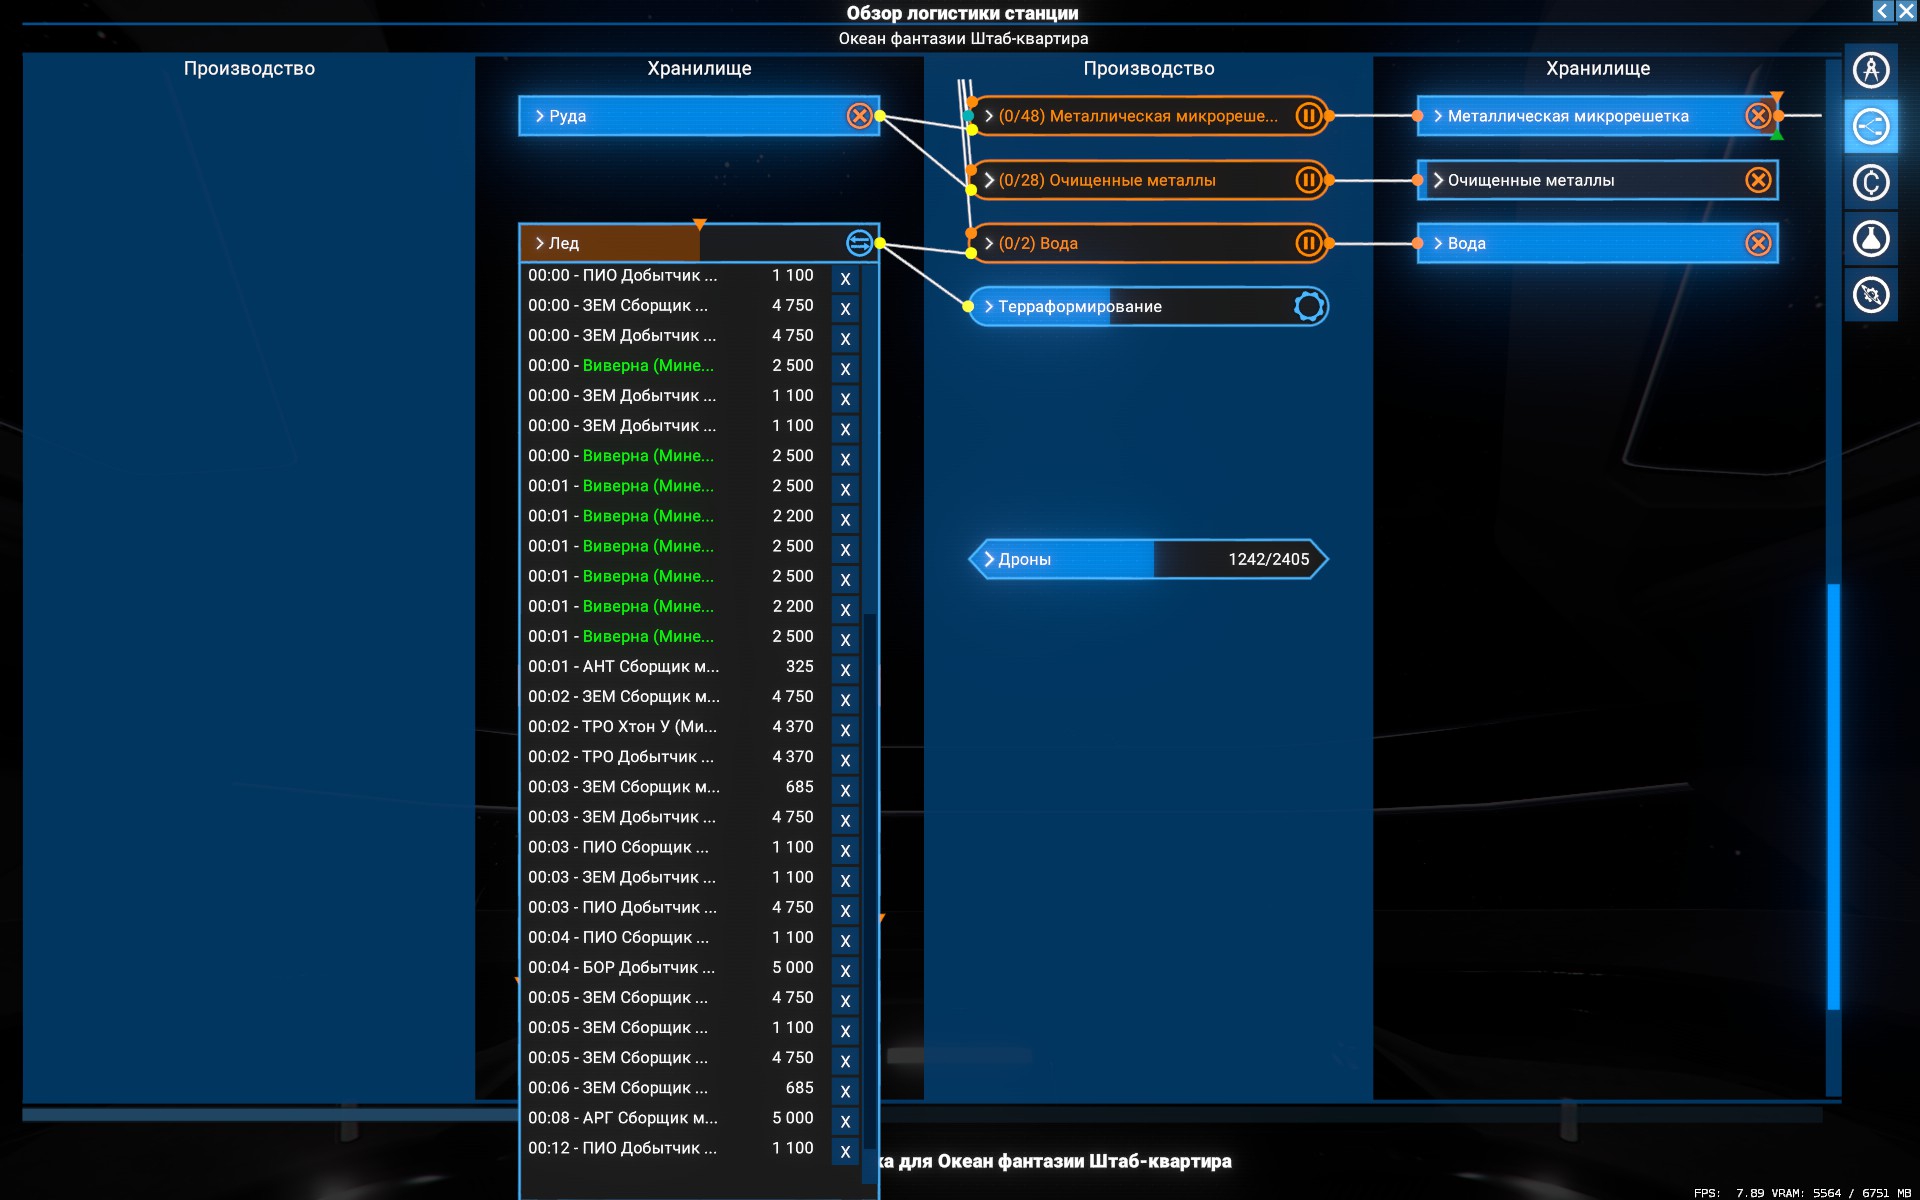This screenshot has width=1920, height=1200.
Task: Cancel the БОР Добытчик 5 000 entry
Action: 845,971
